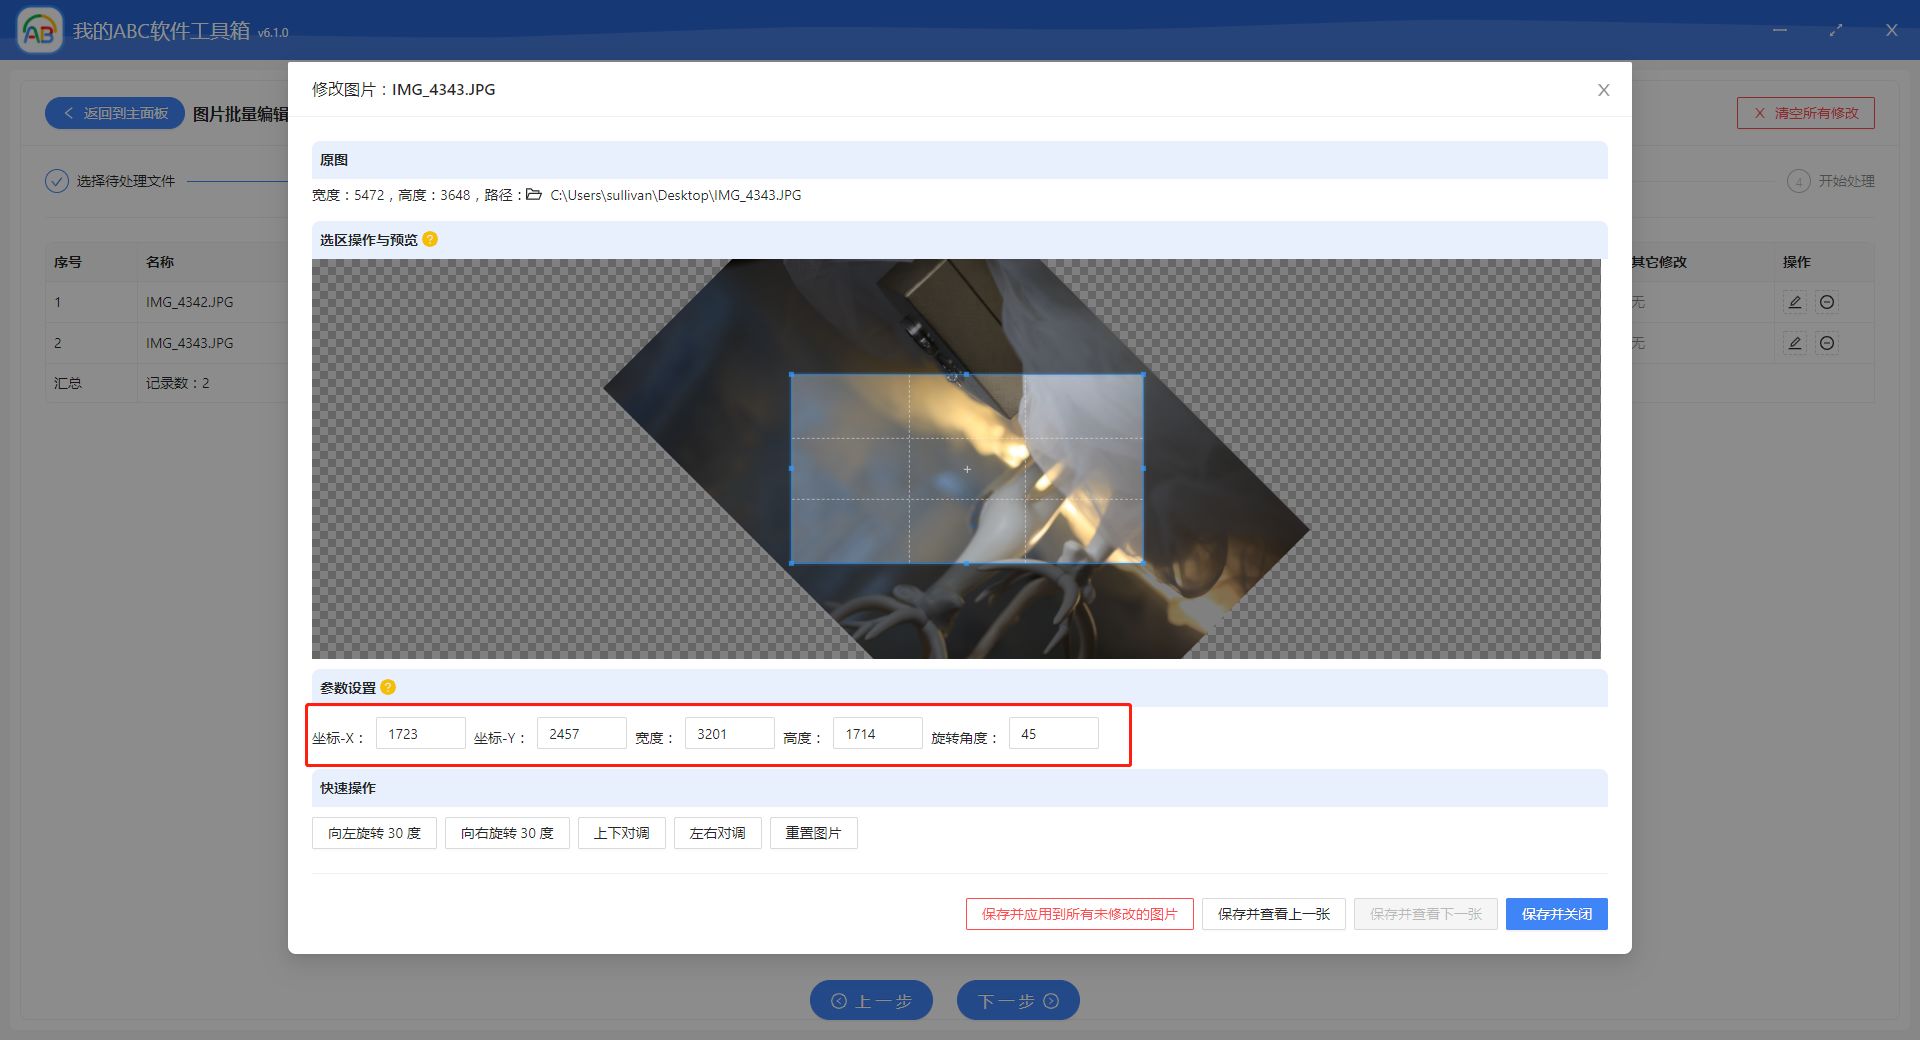Open help tip next to 选区操作与预览
The height and width of the screenshot is (1040, 1920).
[429, 240]
